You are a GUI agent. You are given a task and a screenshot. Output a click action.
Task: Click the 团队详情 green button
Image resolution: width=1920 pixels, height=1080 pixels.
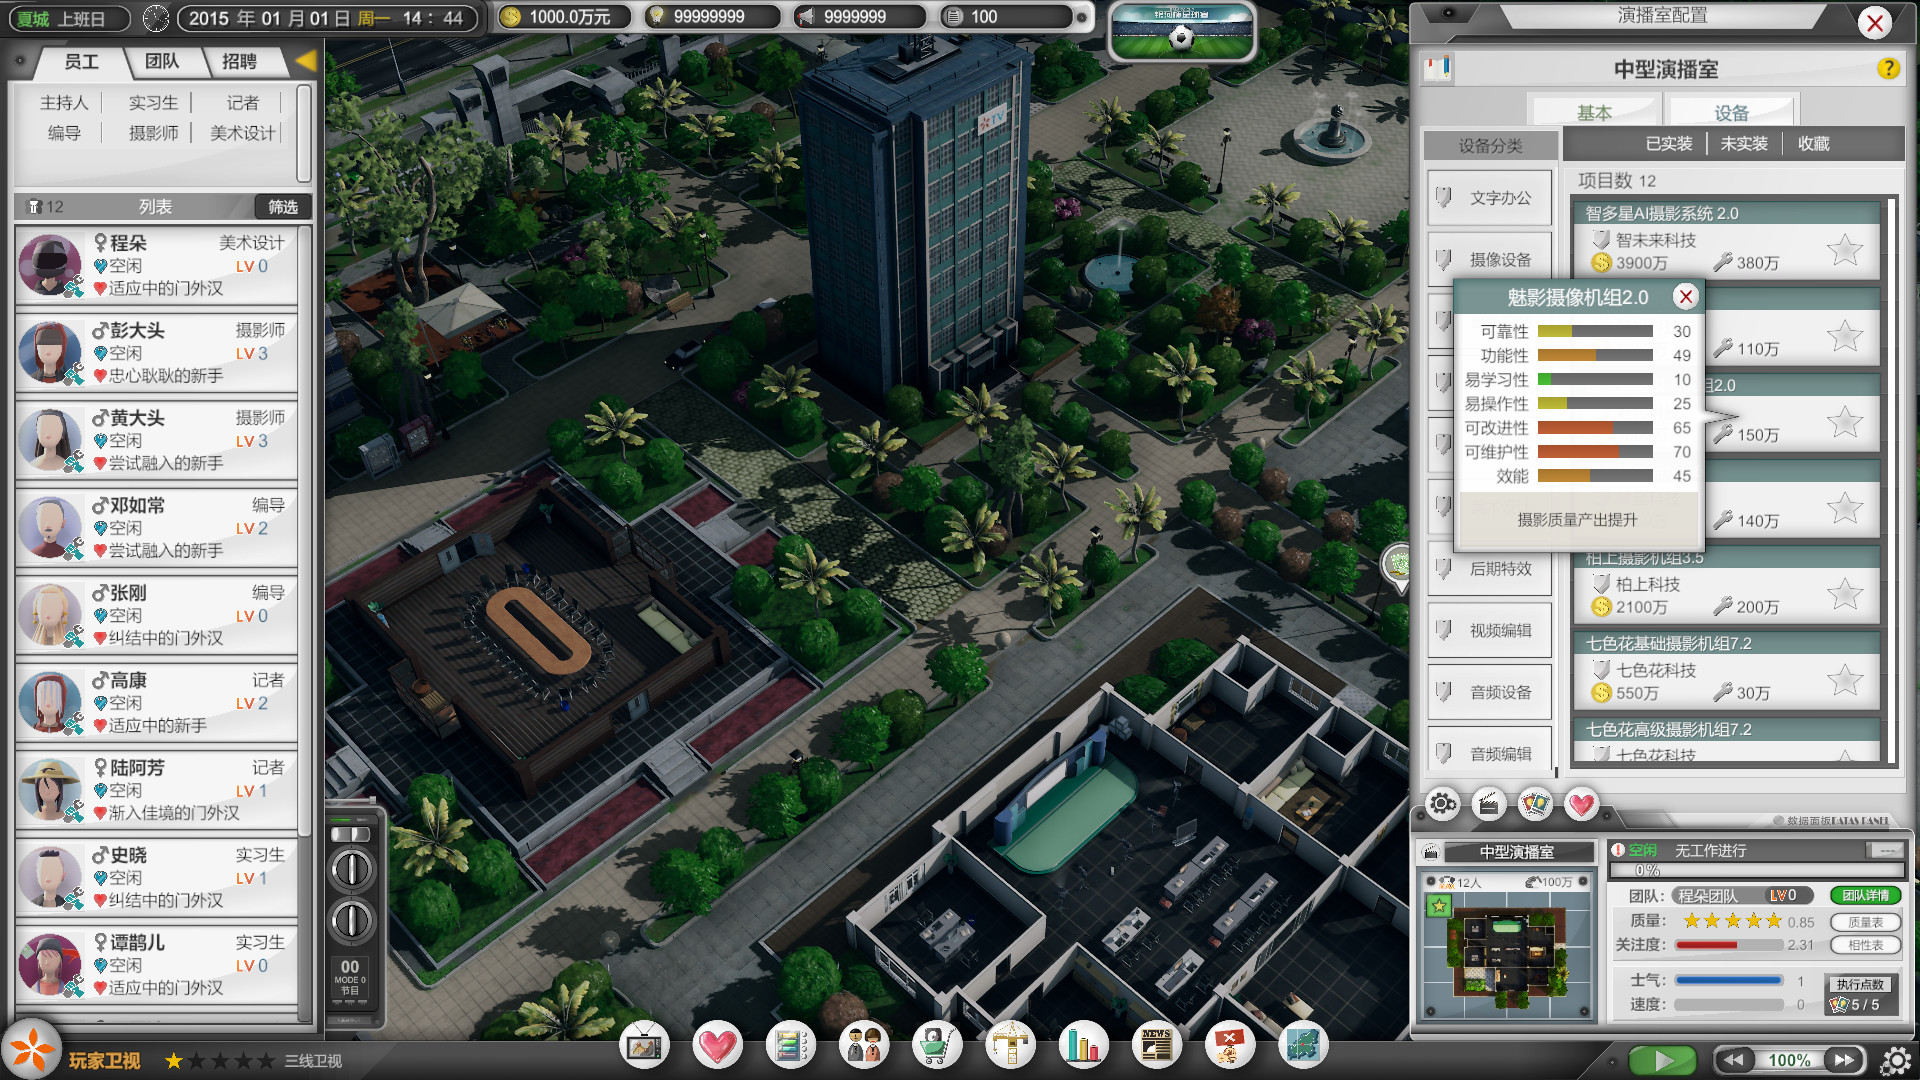click(x=1865, y=895)
